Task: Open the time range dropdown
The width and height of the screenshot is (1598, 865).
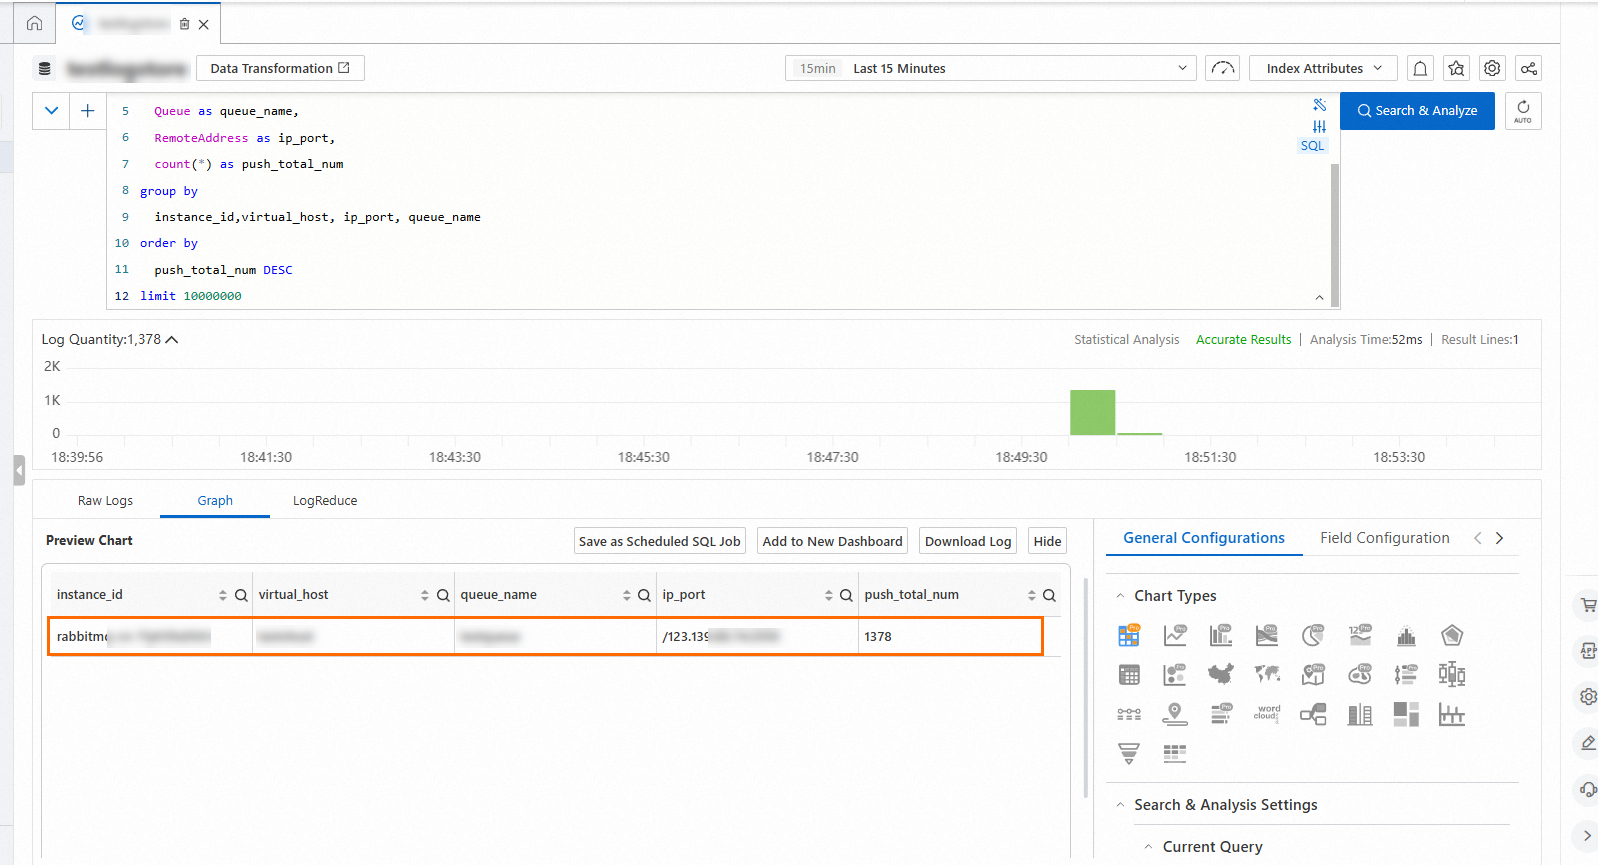Action: 991,68
